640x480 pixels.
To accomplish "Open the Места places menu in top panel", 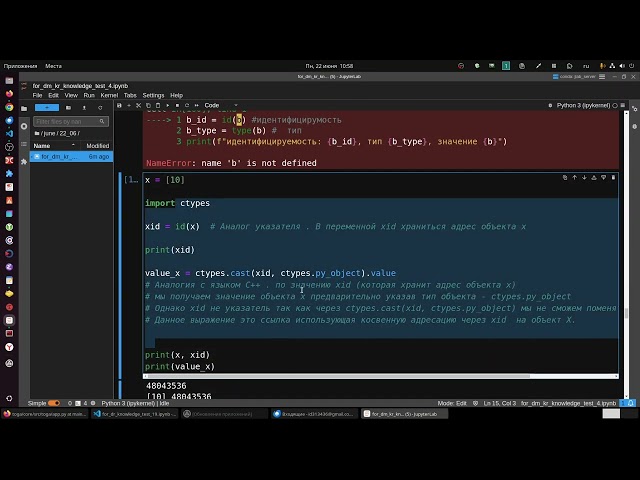I will point(53,66).
